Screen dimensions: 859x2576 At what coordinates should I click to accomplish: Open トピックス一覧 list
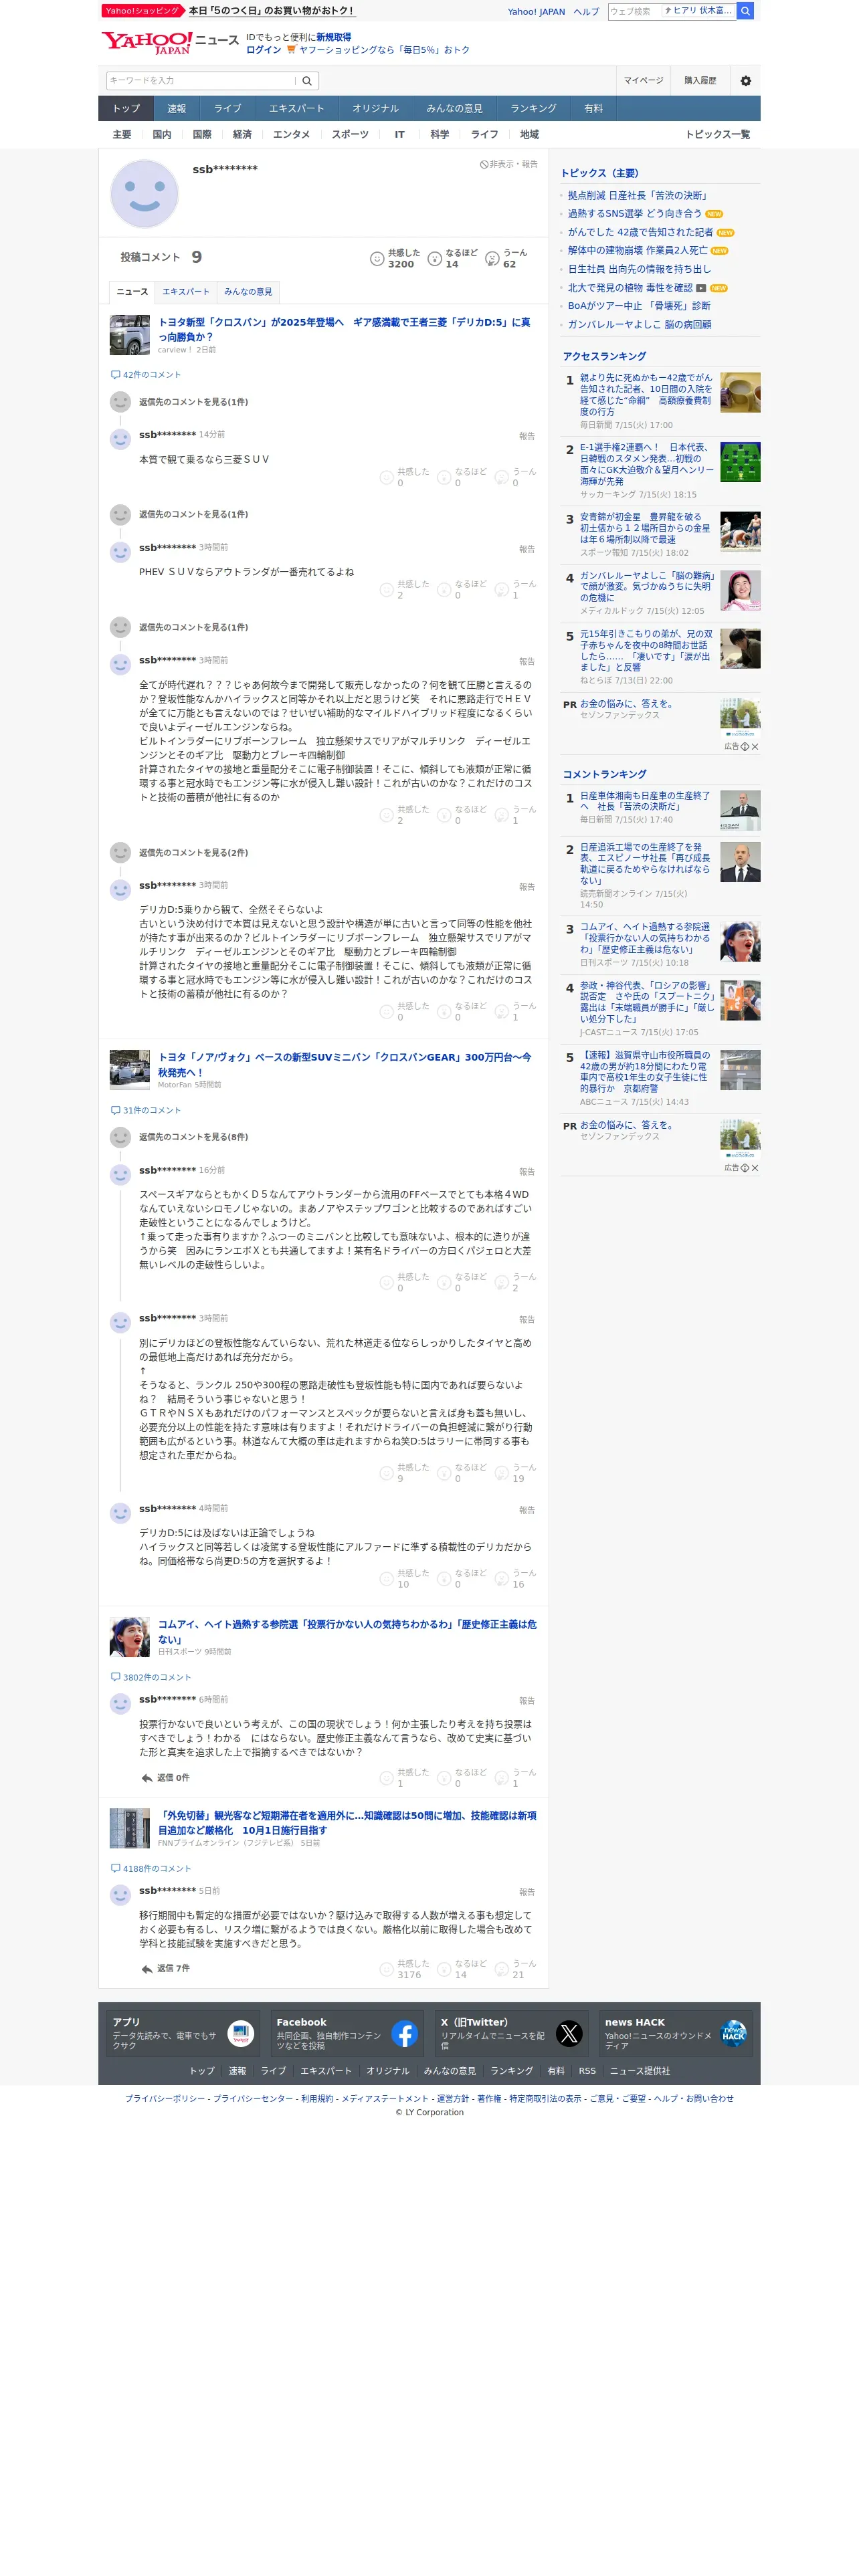coord(717,135)
